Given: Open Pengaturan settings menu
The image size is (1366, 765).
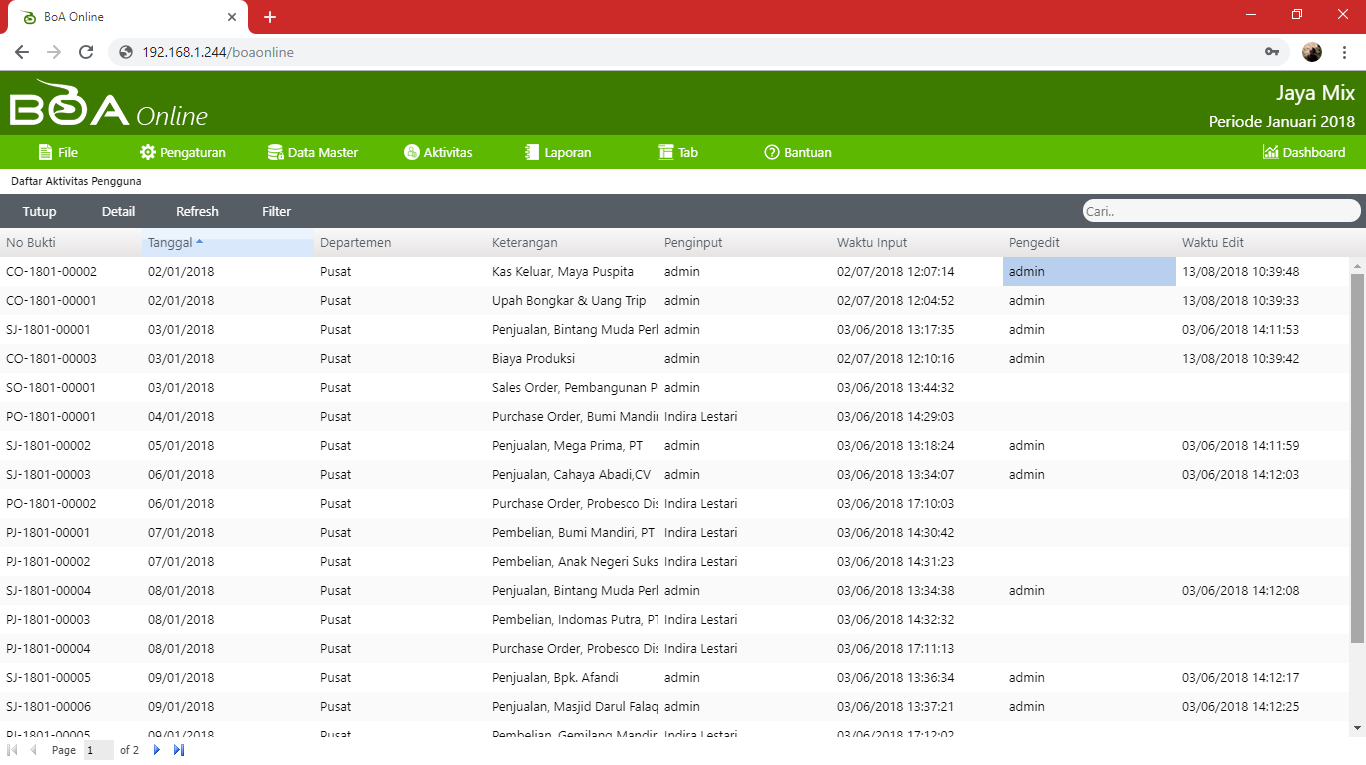Looking at the screenshot, I should click(183, 152).
